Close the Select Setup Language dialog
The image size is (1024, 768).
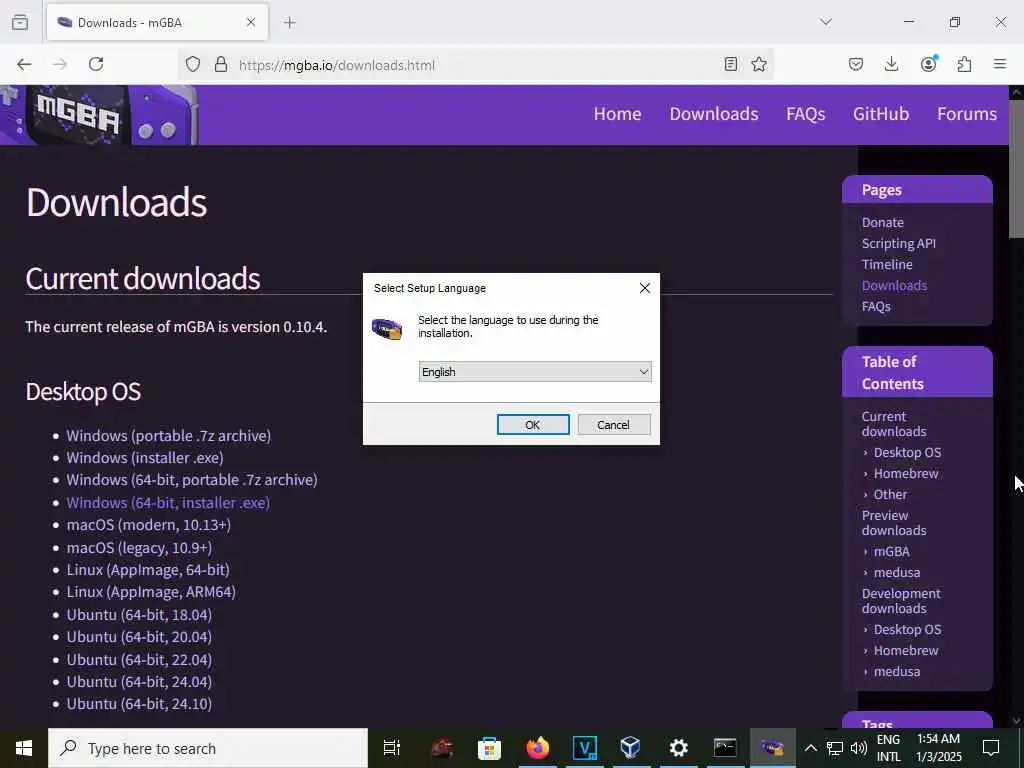pos(645,288)
